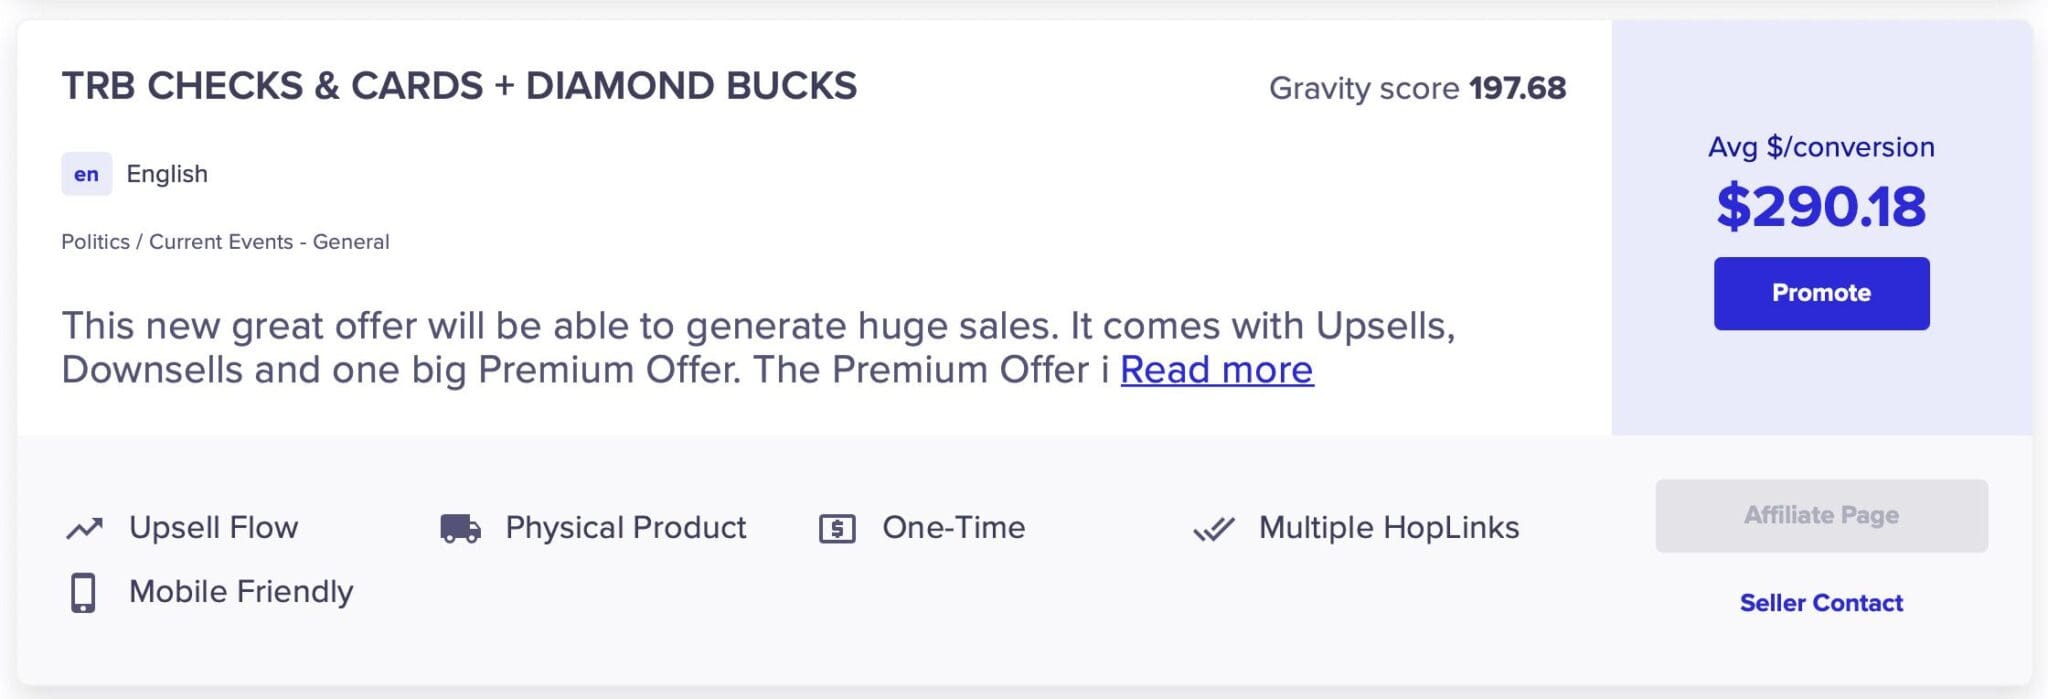The width and height of the screenshot is (2048, 699).
Task: Click the Gravity score 197.68 value
Action: (x=1517, y=88)
